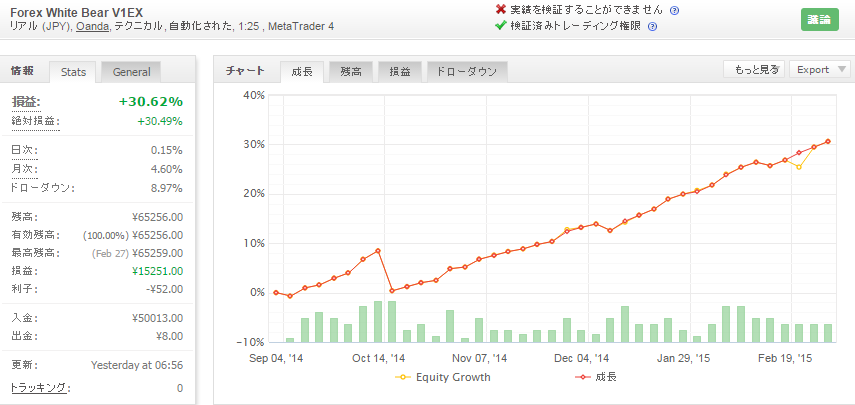
Task: Click the (Feb 27) ¥65259.00 highest balance value
Action: click(x=137, y=253)
